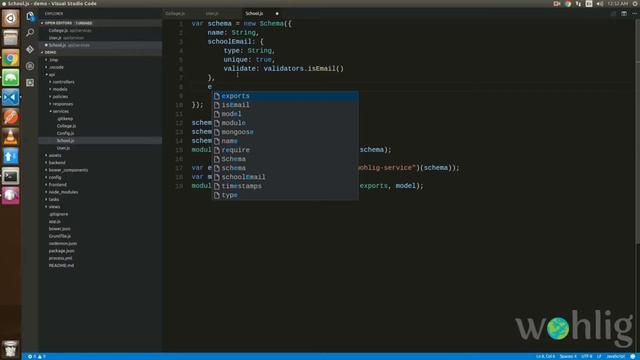
Task: Open the Debug view in the activity bar
Action: pyautogui.click(x=30, y=66)
